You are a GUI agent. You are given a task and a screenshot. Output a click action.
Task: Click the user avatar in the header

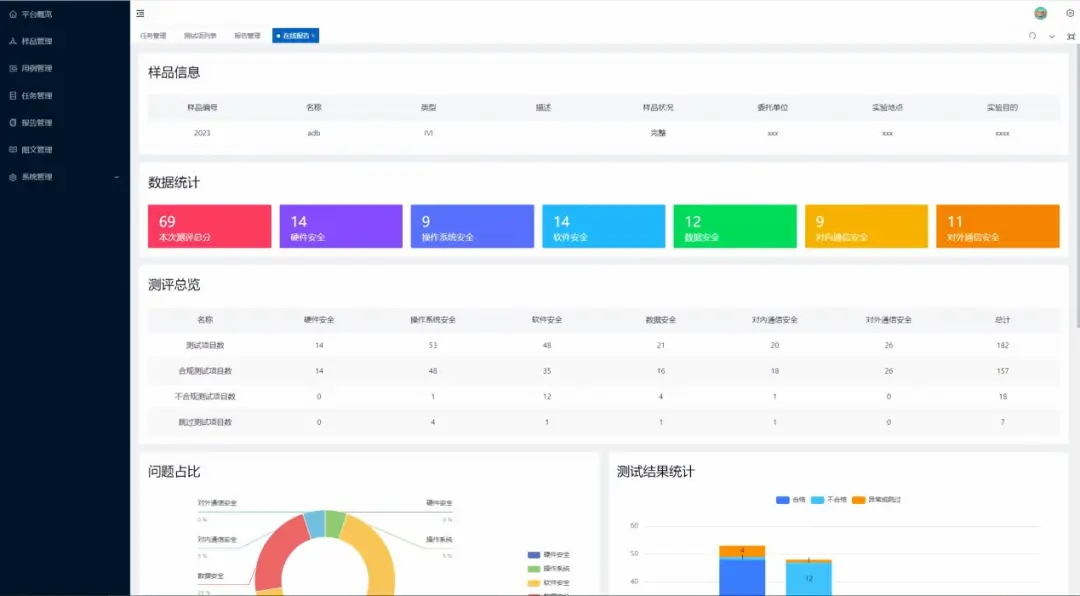1040,13
